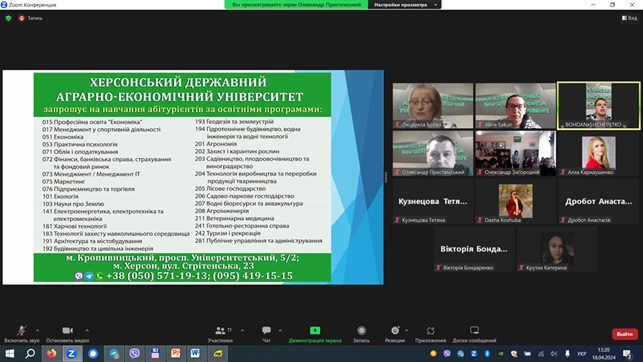The image size is (643, 362).
Task: Click the divider handle between slide and gallery
Action: [386, 177]
